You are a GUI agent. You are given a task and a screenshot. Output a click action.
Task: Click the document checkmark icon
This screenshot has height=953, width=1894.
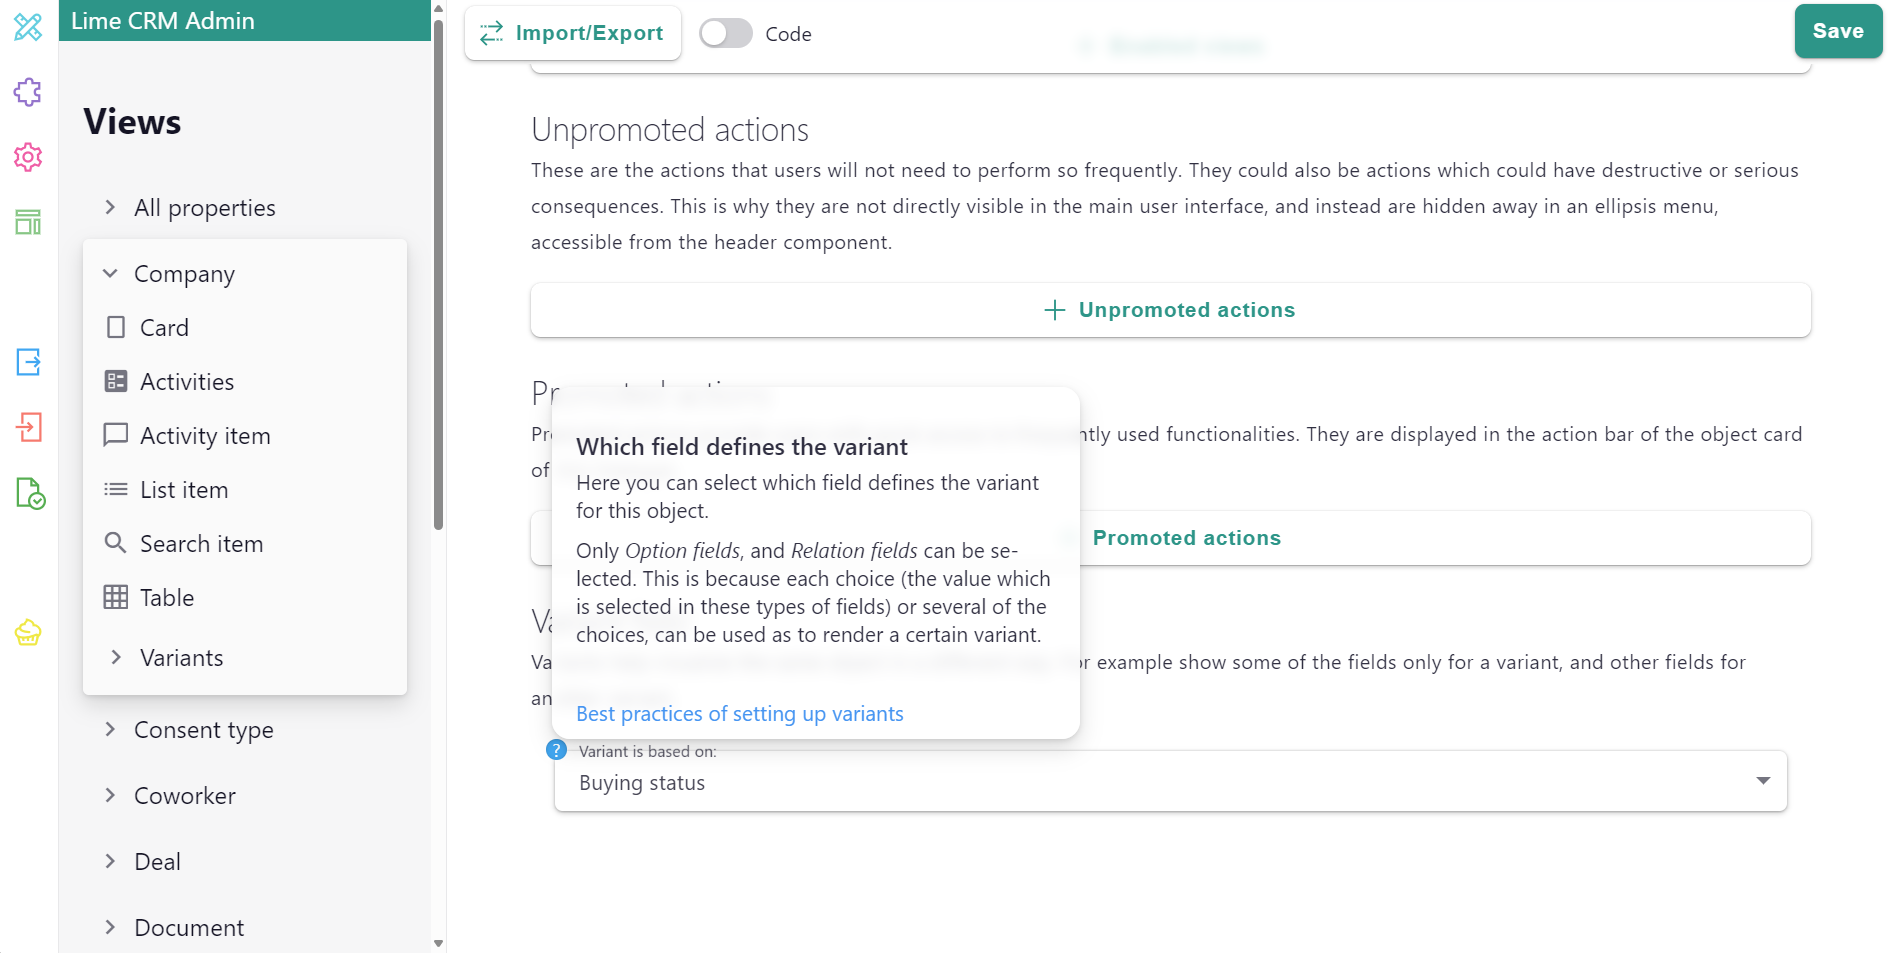tap(30, 493)
